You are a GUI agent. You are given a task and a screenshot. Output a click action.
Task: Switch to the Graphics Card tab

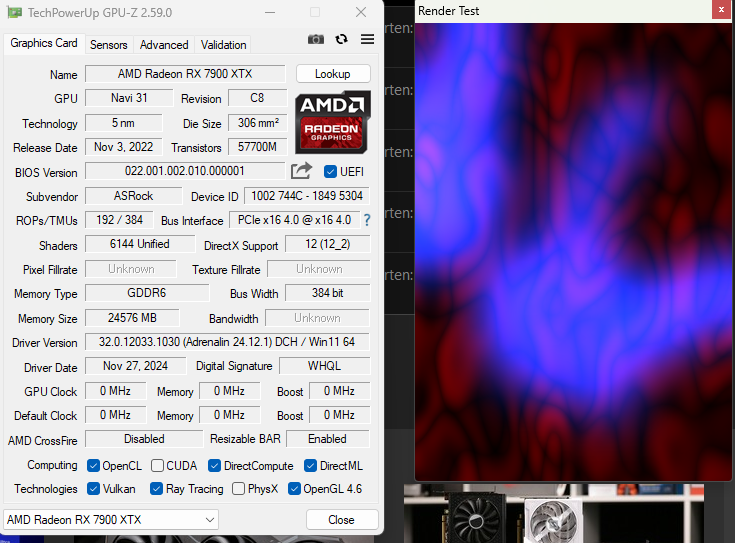[44, 43]
